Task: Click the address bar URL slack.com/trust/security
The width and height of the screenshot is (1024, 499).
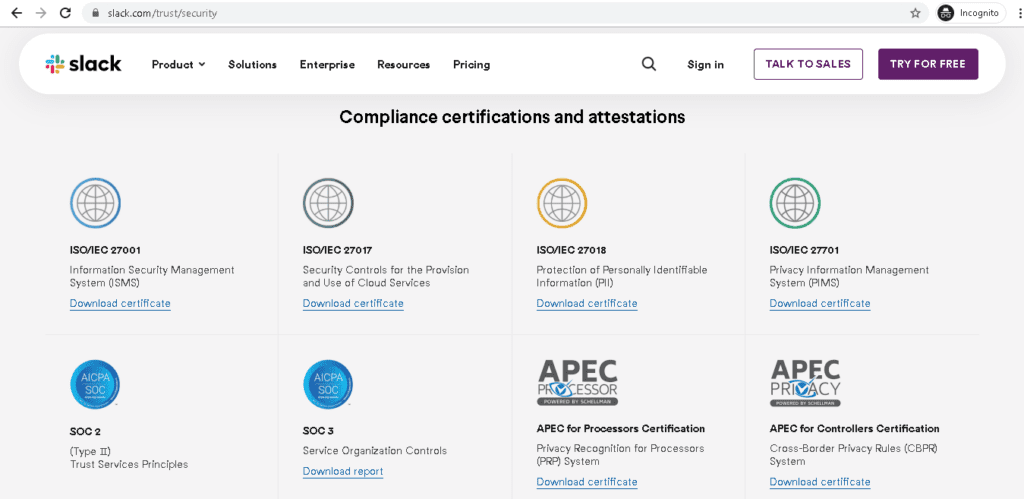Action: [x=162, y=13]
